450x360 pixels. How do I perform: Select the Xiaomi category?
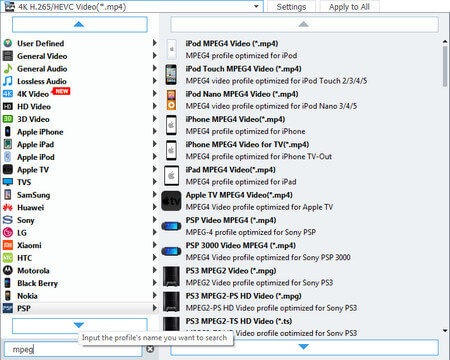click(80, 245)
